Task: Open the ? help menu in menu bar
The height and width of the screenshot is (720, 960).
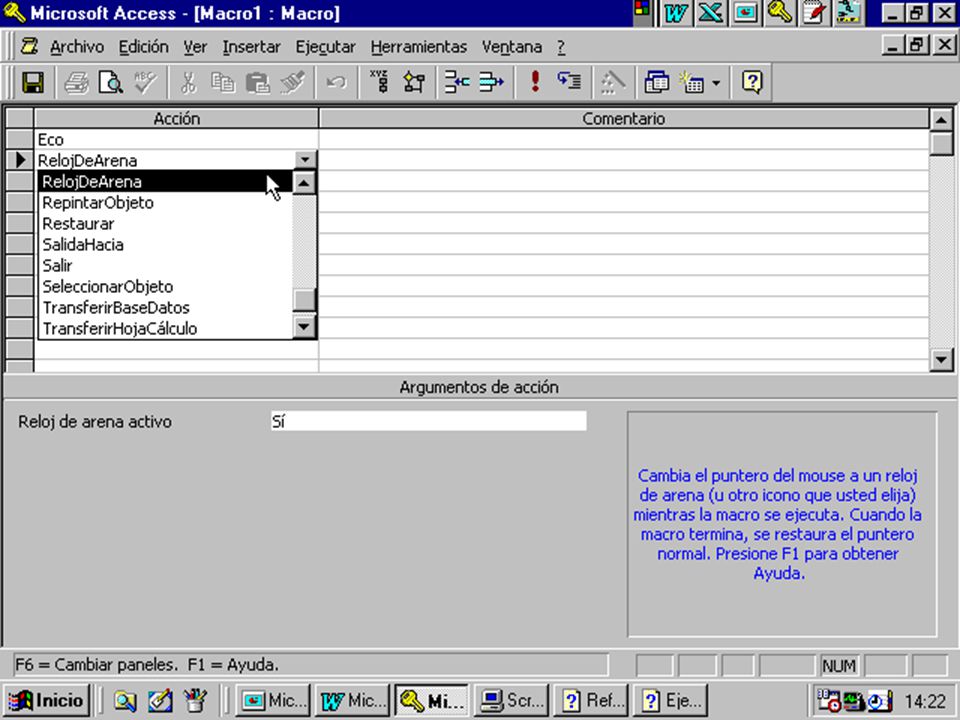Action: tap(561, 47)
